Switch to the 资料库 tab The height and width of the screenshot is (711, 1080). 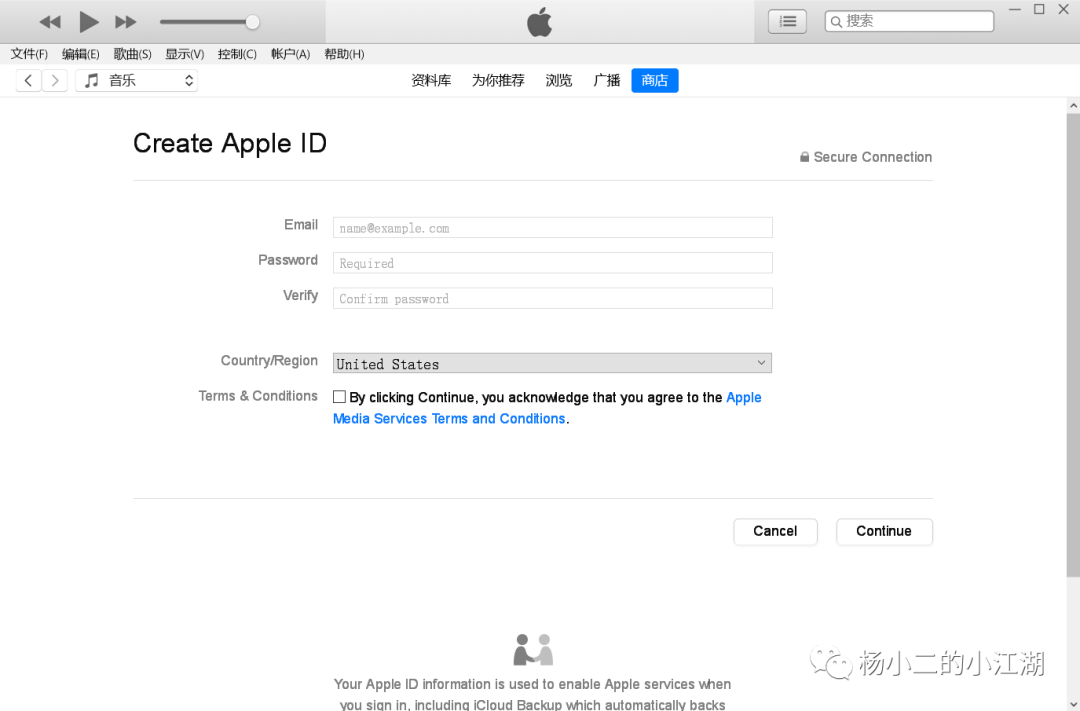tap(431, 81)
